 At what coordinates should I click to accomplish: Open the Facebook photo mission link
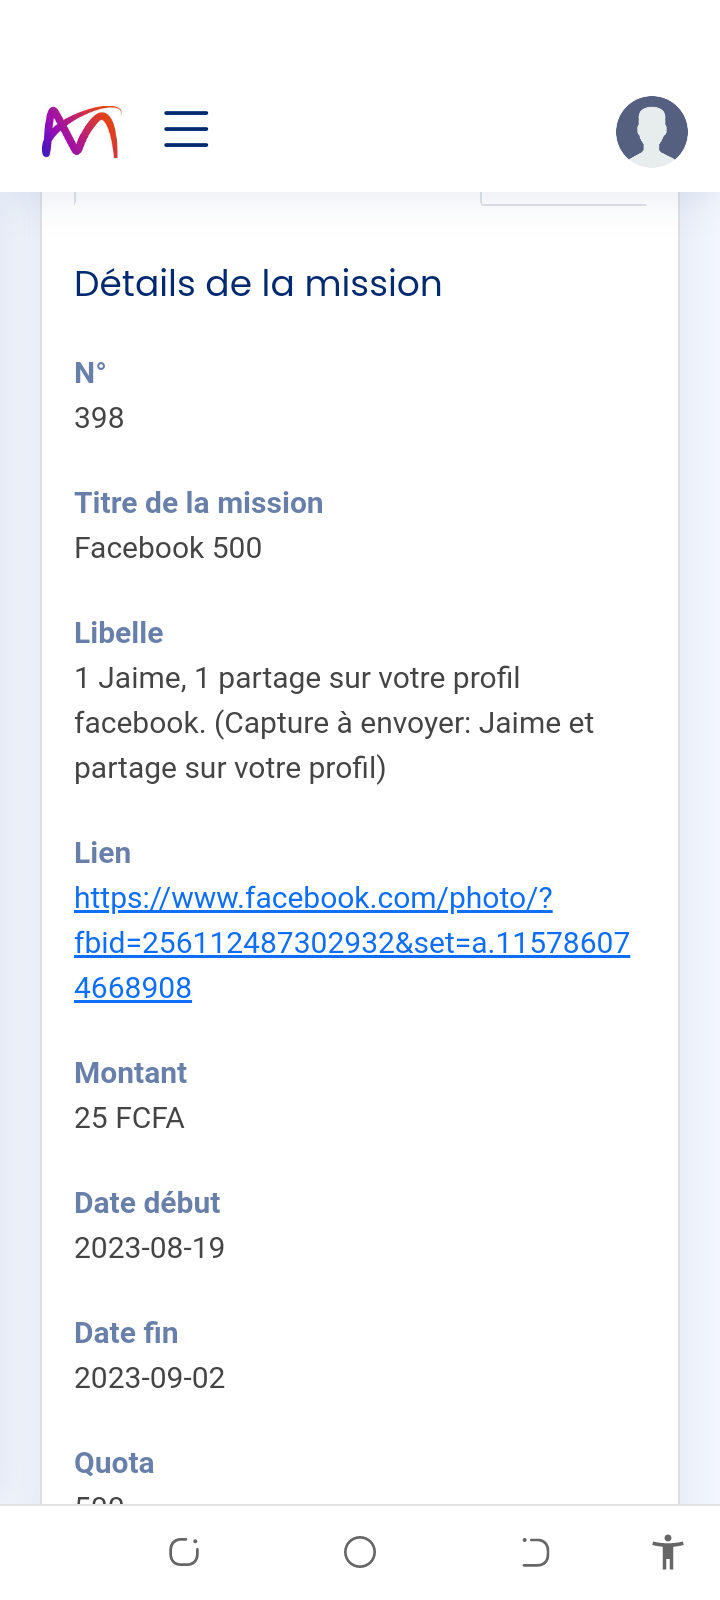(351, 942)
